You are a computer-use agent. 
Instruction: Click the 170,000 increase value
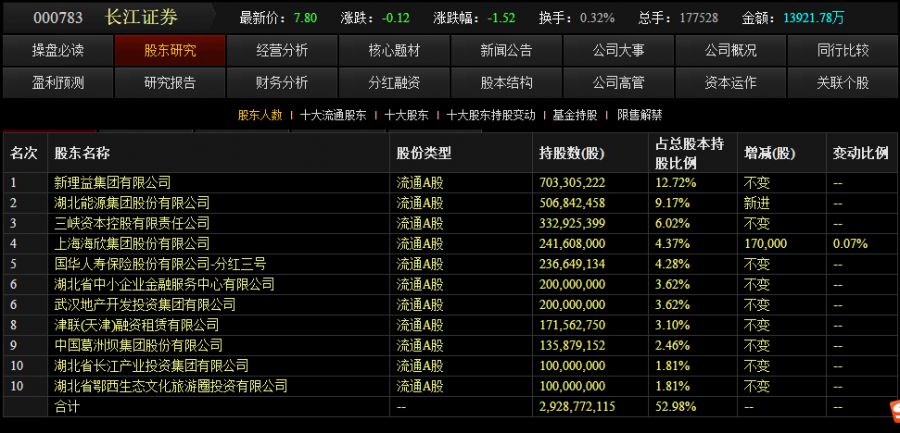(x=766, y=243)
